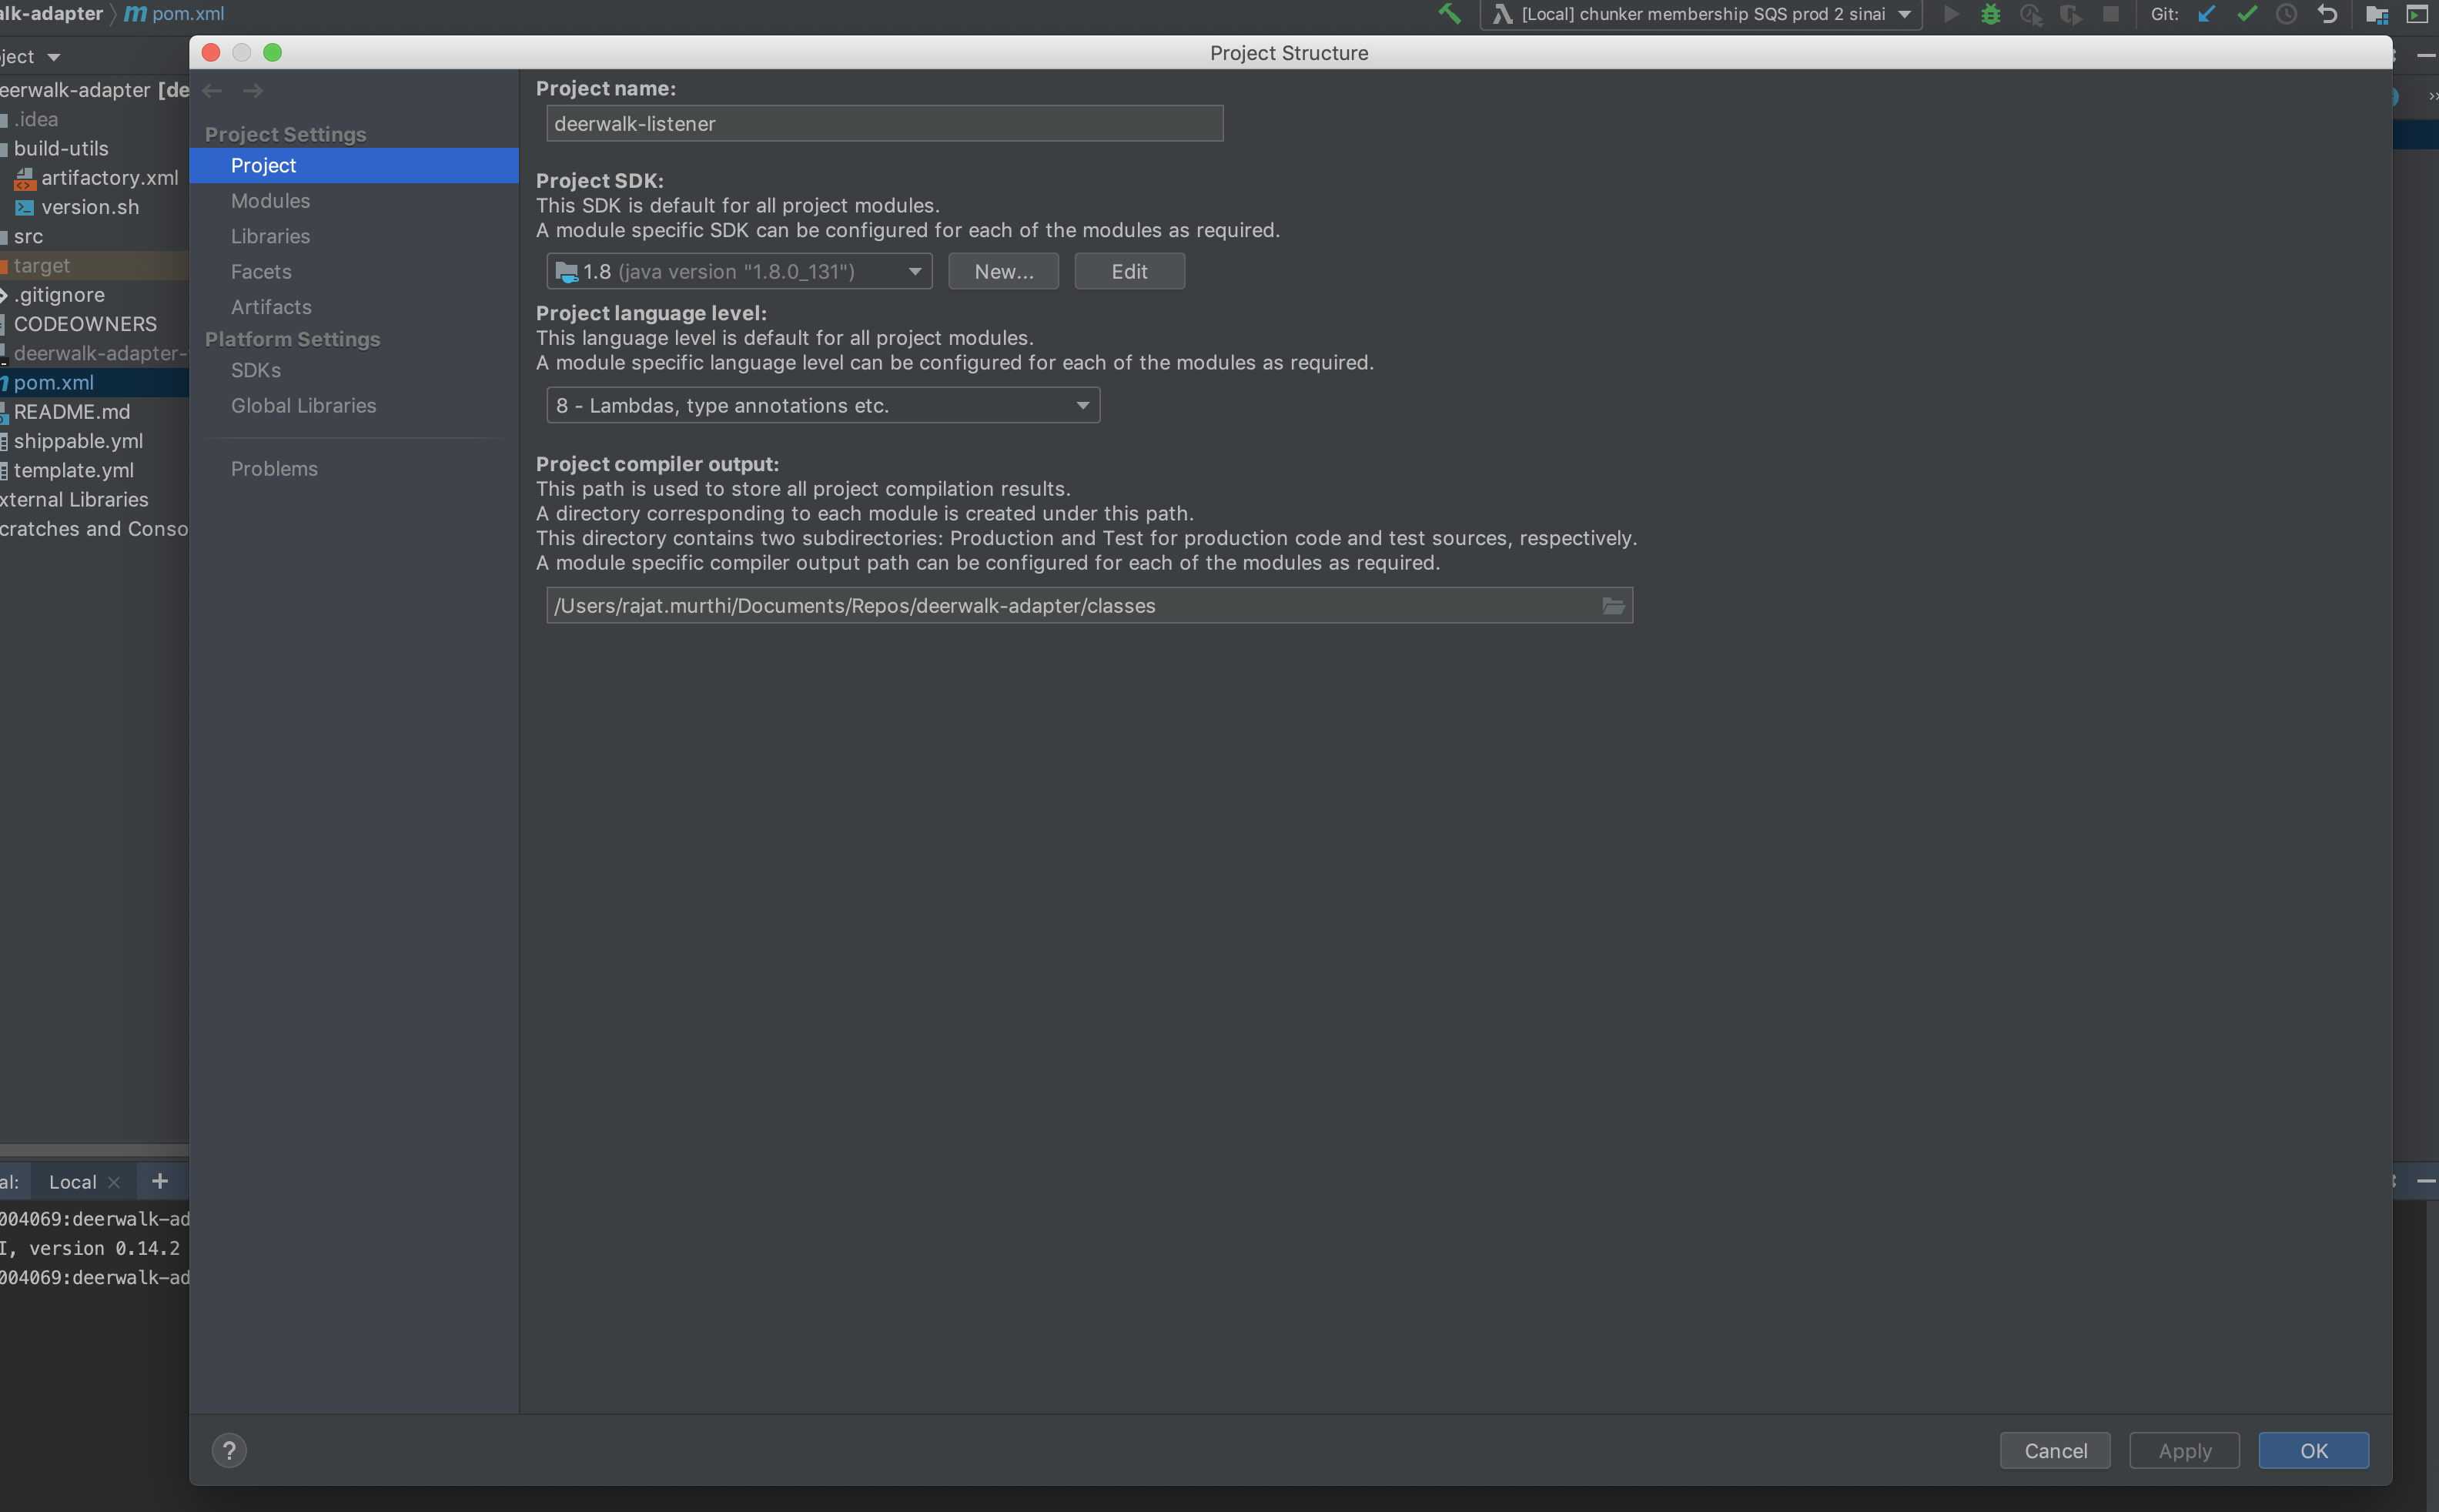Open the project language level dropdown
Viewport: 2439px width, 1512px height.
pos(1081,405)
